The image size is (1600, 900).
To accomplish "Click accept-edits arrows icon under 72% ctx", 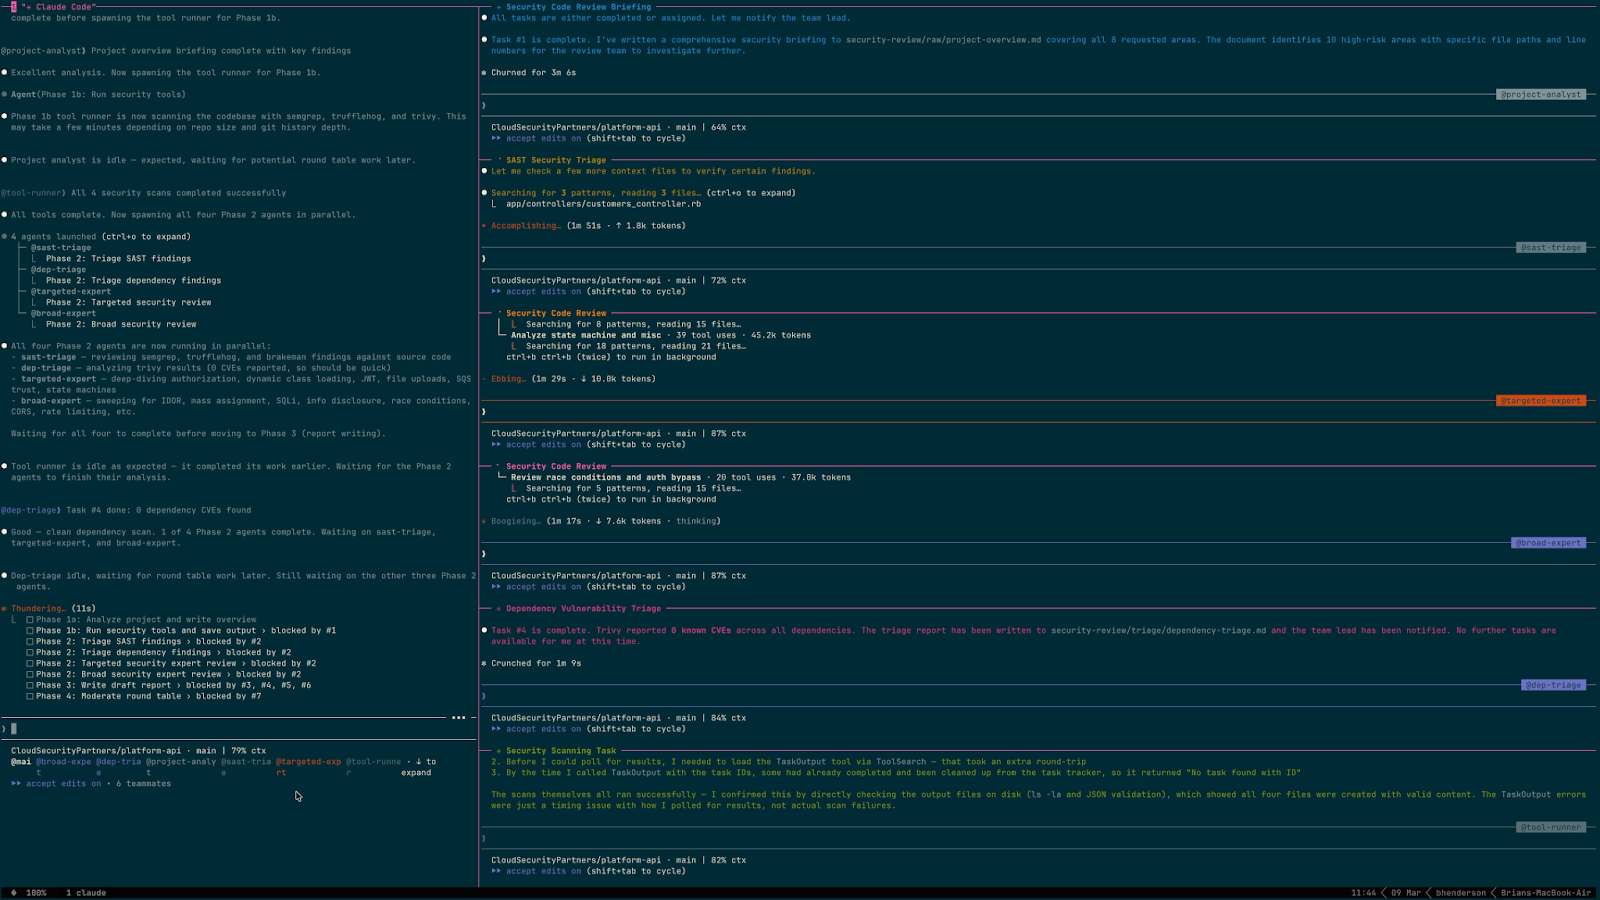I will coord(496,292).
